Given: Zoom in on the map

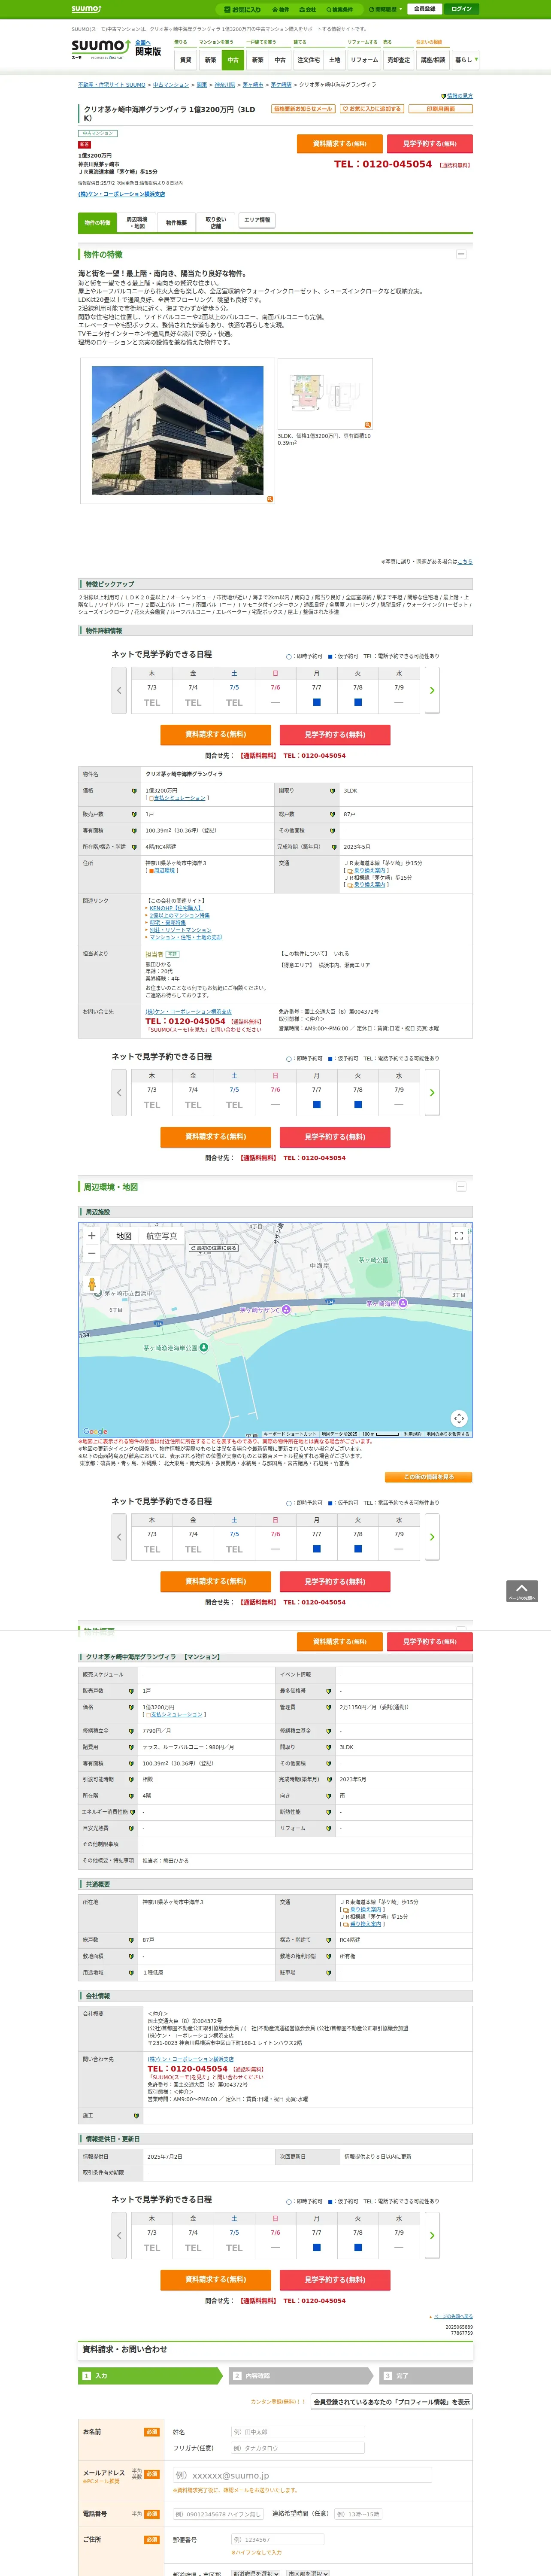Looking at the screenshot, I should (92, 1236).
